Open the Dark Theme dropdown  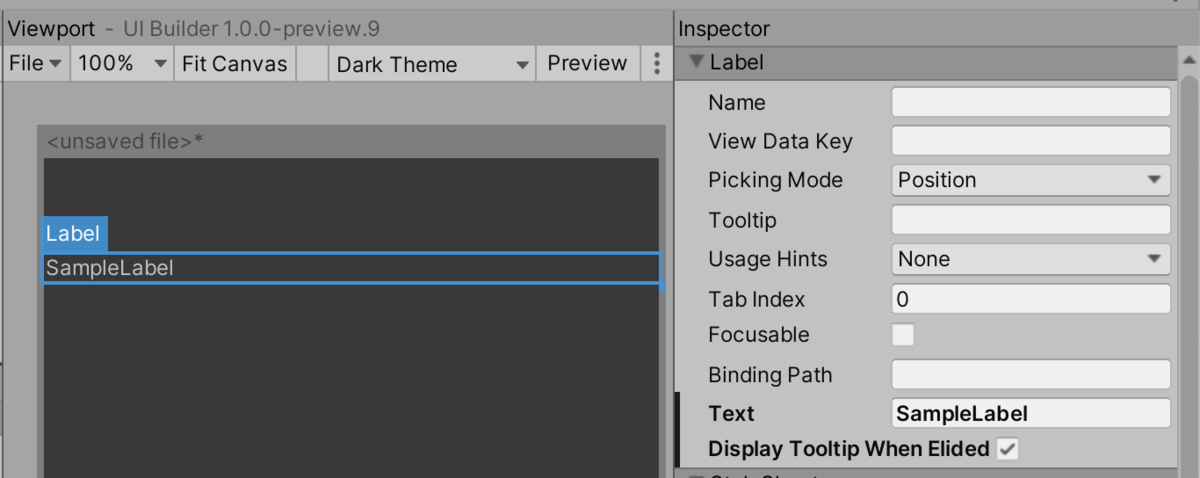(432, 64)
